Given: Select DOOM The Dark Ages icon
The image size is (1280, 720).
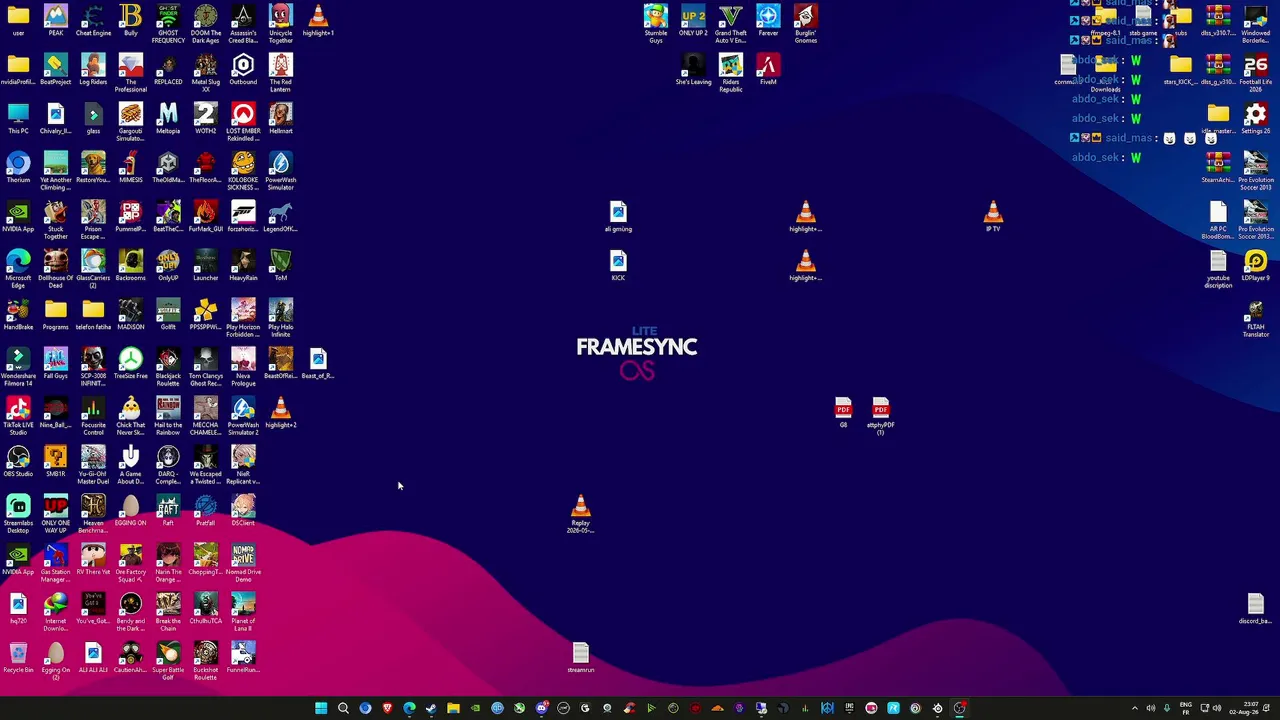Looking at the screenshot, I should pos(205,24).
